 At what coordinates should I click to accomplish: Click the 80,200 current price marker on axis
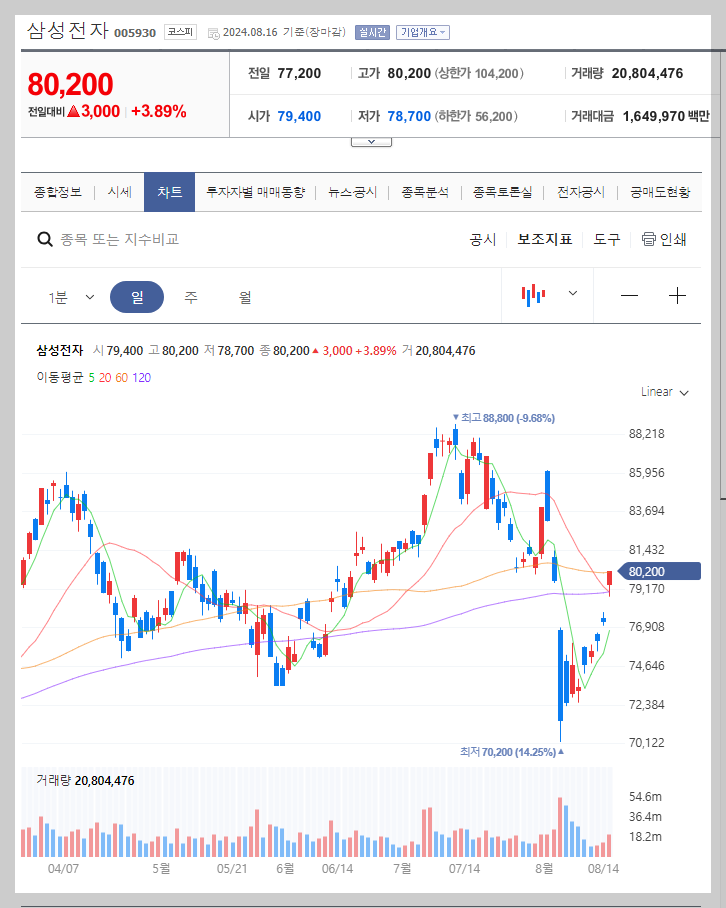[x=659, y=572]
